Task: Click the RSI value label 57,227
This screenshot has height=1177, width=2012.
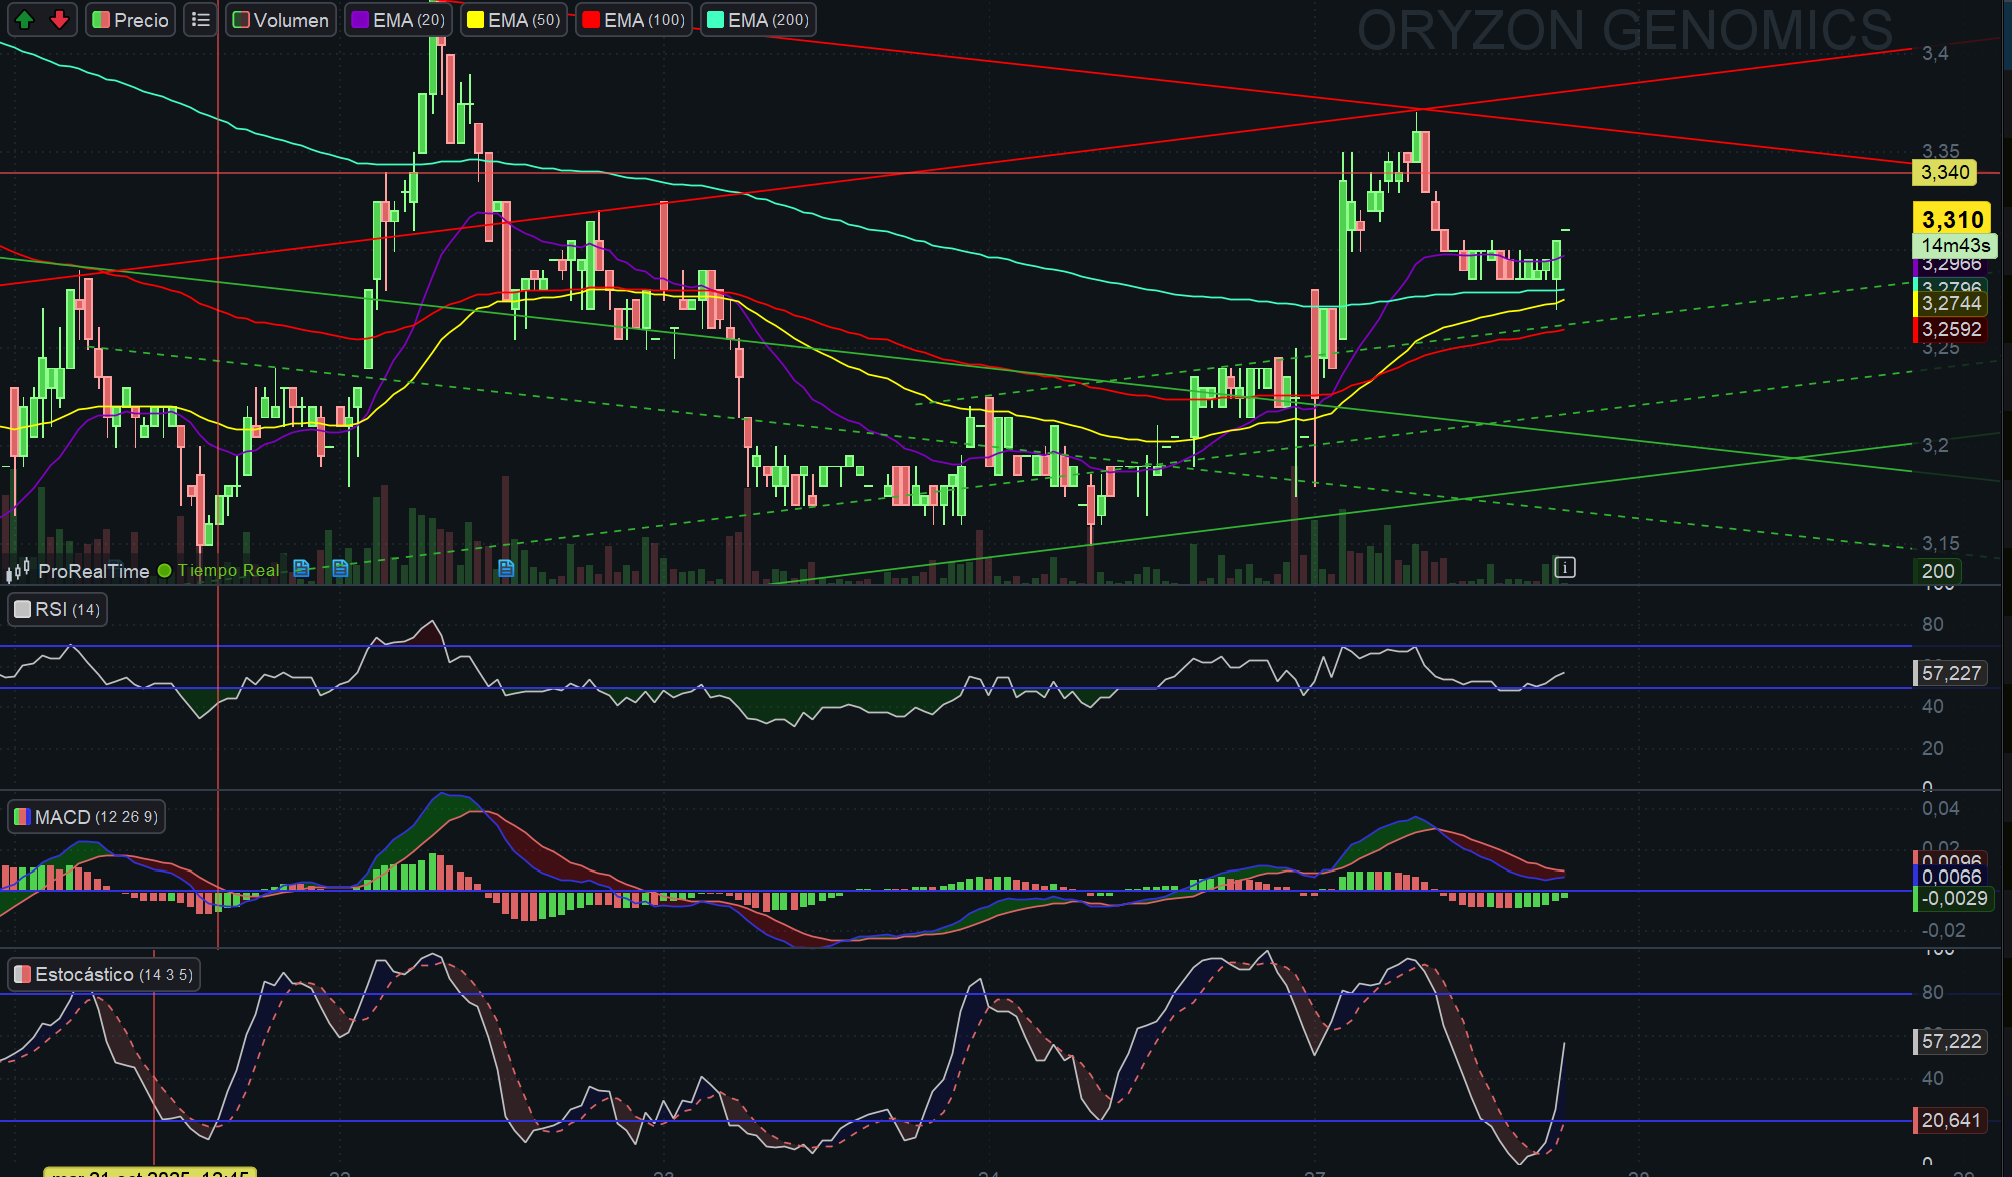Action: click(x=1951, y=673)
